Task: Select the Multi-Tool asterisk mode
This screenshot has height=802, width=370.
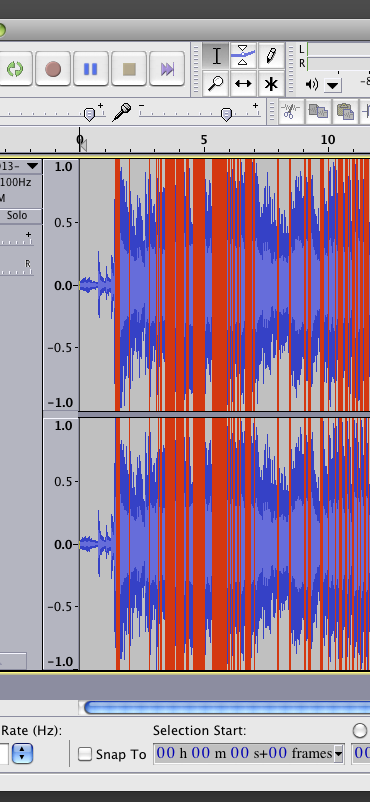Action: point(271,83)
